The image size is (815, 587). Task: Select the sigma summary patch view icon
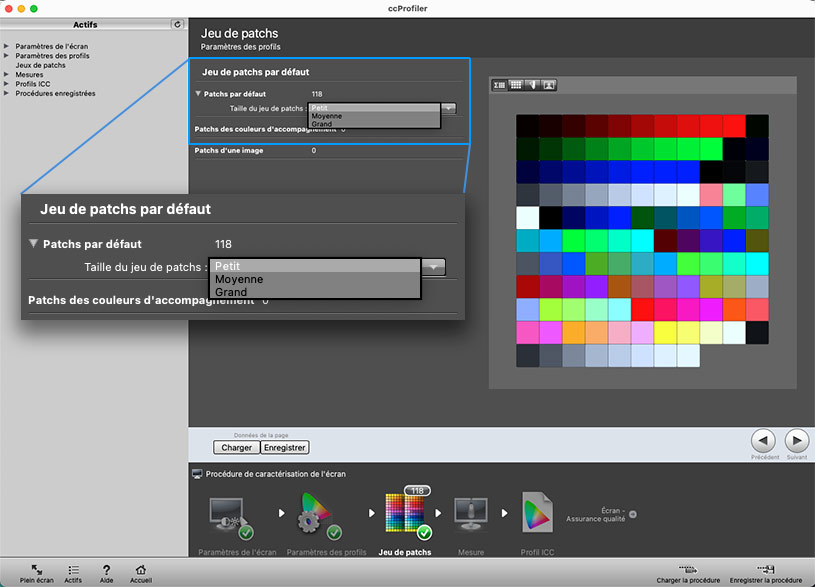pos(499,85)
